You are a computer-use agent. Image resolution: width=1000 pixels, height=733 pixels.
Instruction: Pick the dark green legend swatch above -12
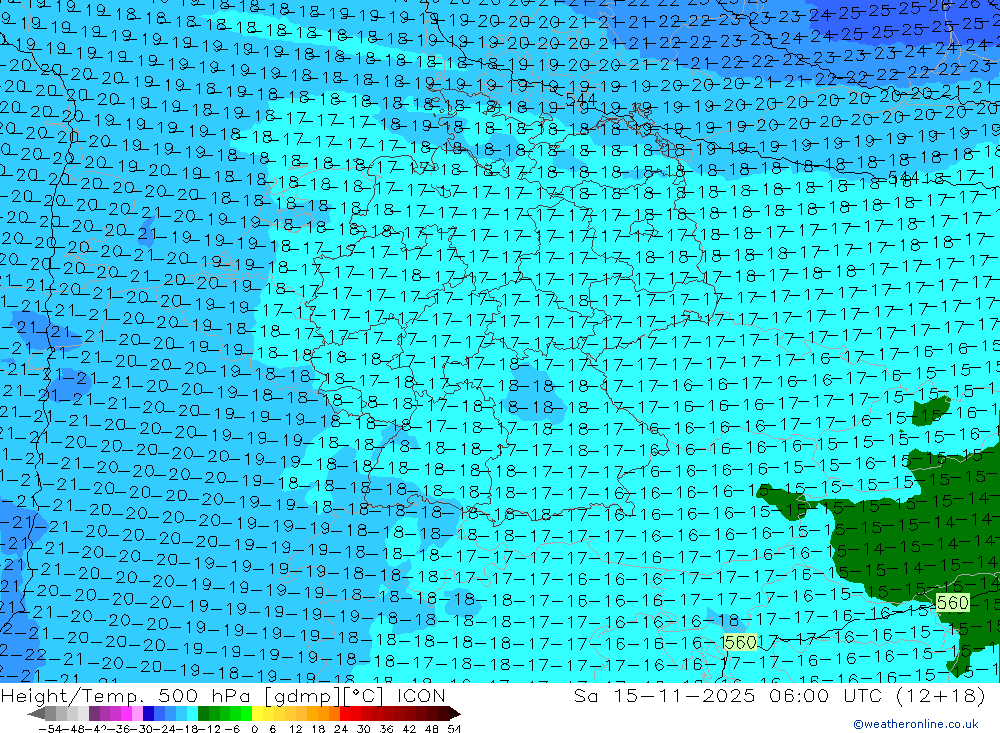coord(203,713)
